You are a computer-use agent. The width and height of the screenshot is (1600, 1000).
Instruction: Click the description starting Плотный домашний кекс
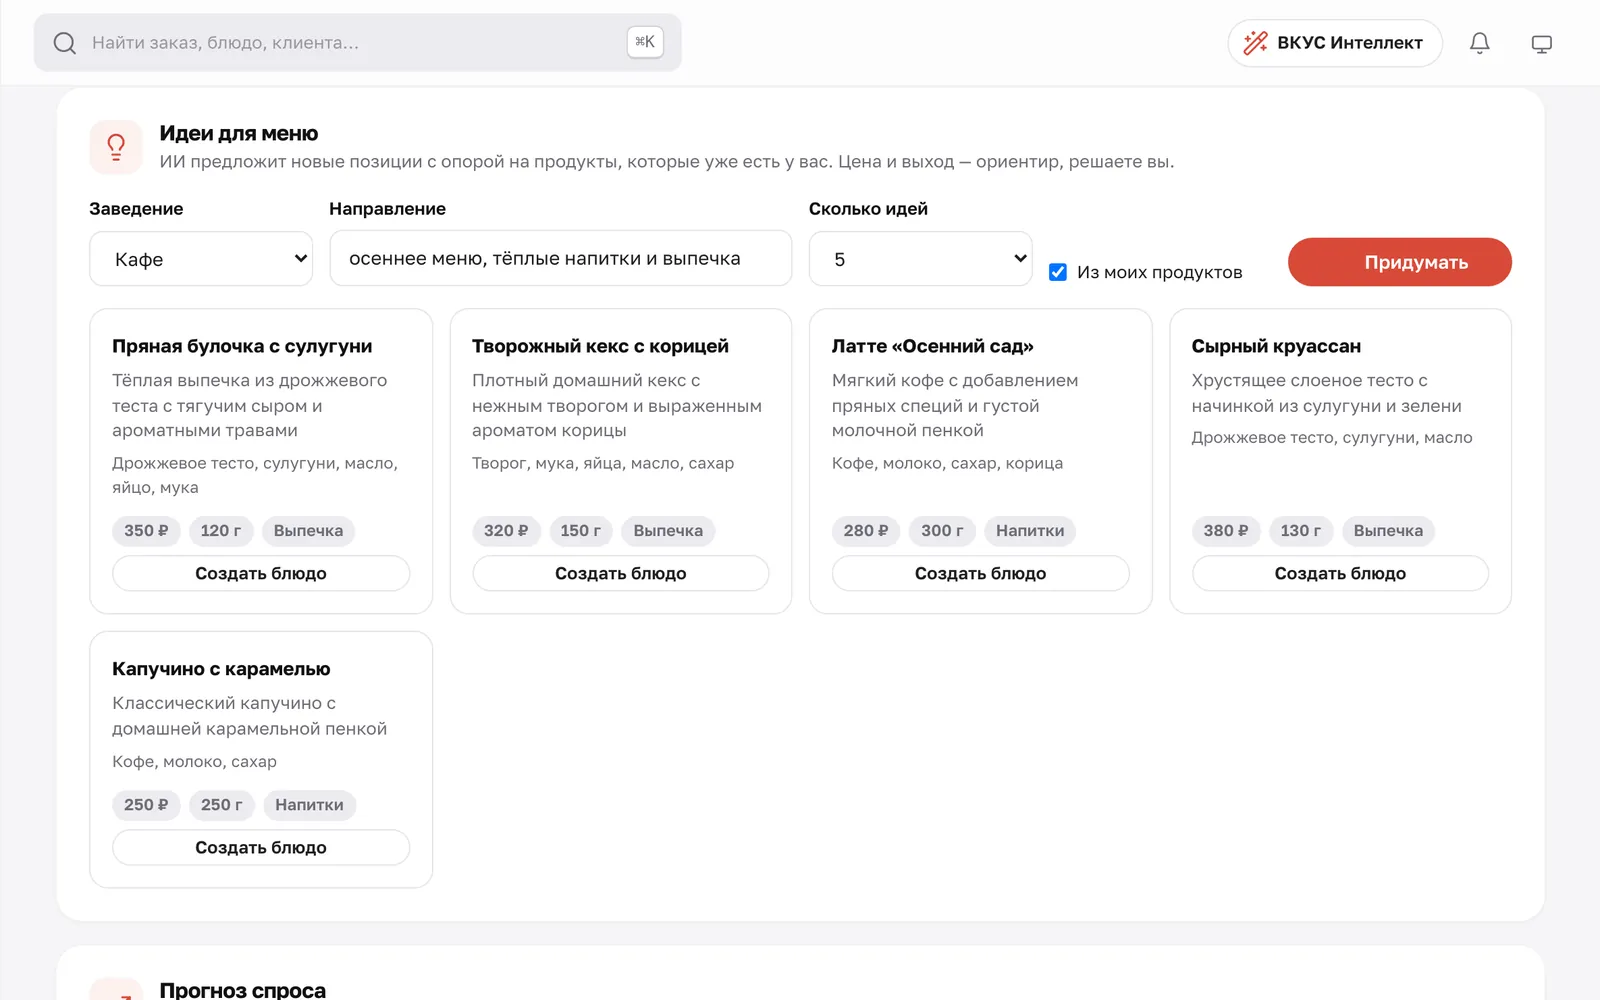tap(617, 405)
